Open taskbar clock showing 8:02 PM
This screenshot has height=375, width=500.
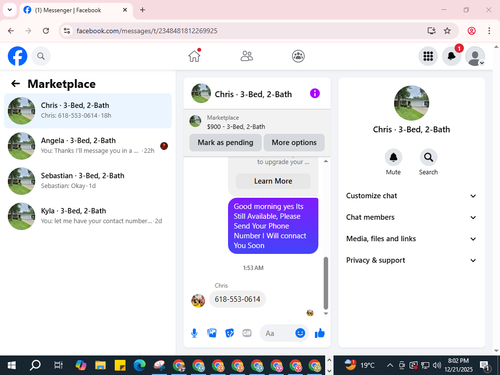pos(458,365)
